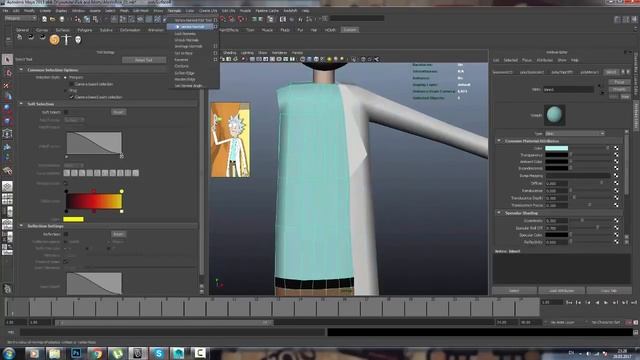Open Photoshop from the Windows taskbar
The width and height of the screenshot is (640, 360).
pos(76,353)
